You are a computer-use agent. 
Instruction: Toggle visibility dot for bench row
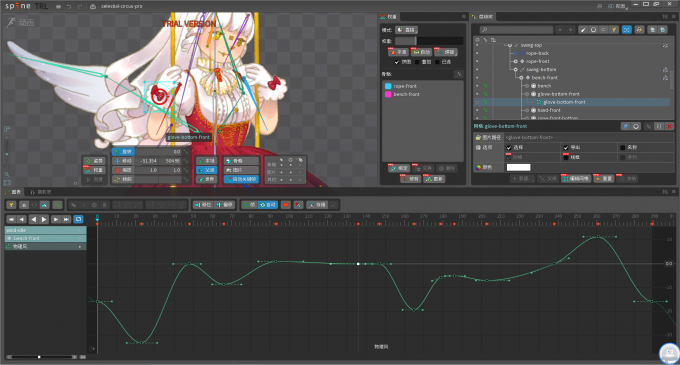tap(477, 86)
